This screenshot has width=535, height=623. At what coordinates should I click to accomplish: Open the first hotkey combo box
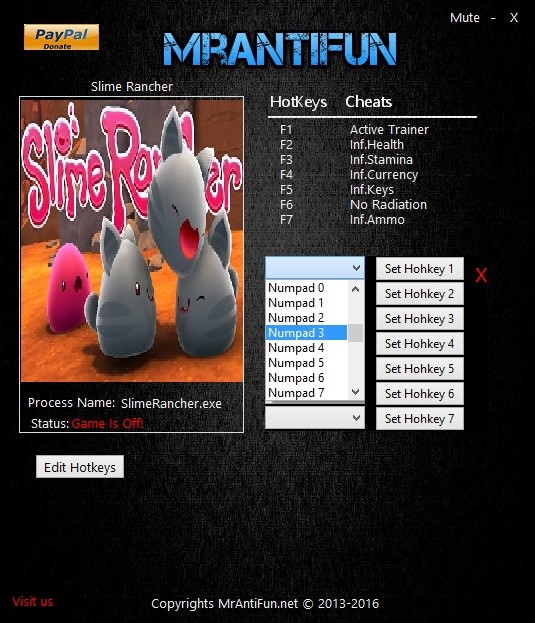[x=315, y=268]
